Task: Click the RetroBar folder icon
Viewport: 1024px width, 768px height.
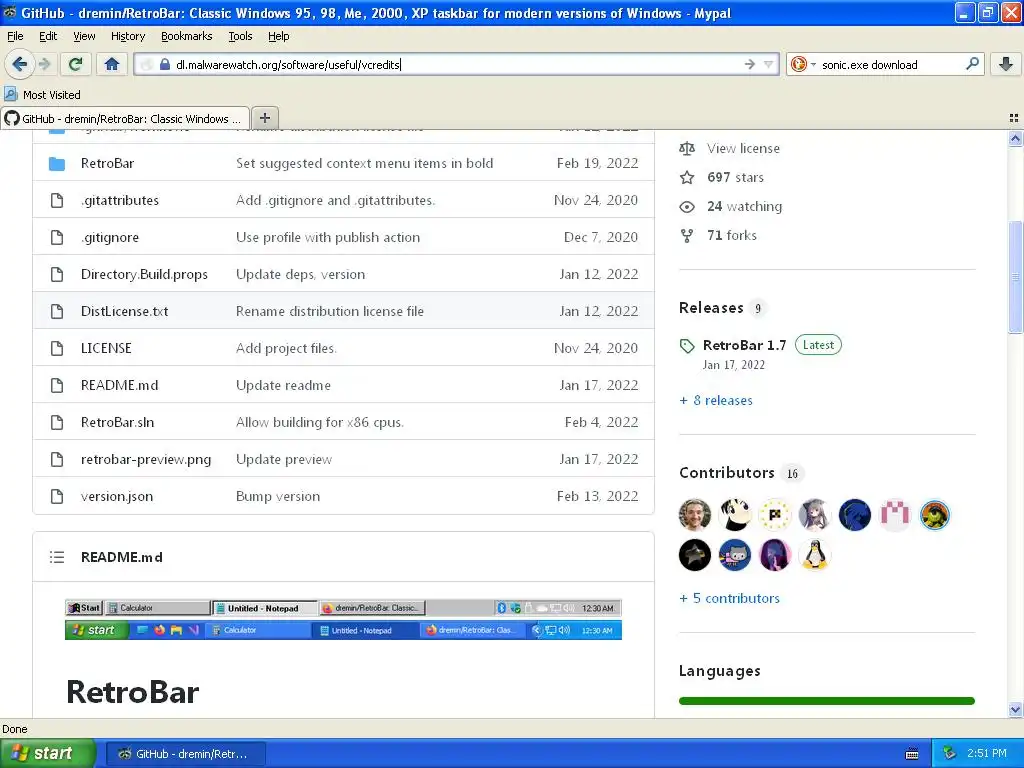Action: (x=57, y=163)
